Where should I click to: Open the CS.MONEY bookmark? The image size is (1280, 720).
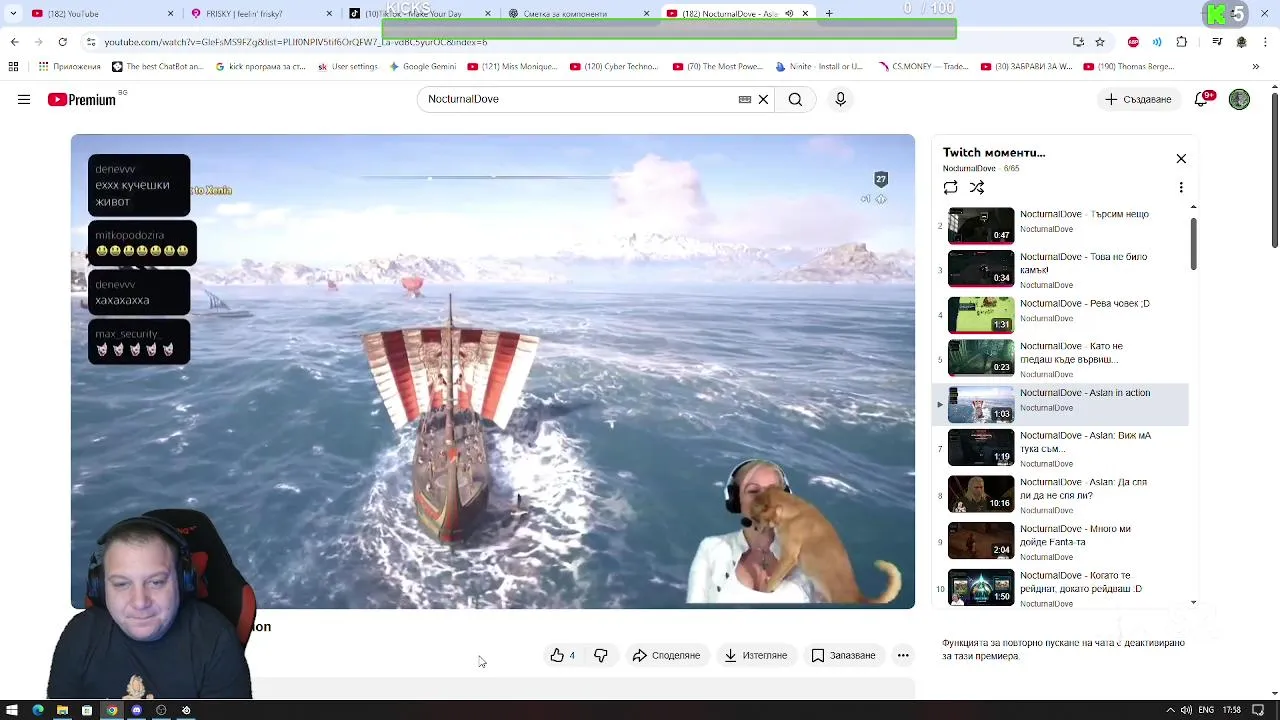tap(923, 67)
